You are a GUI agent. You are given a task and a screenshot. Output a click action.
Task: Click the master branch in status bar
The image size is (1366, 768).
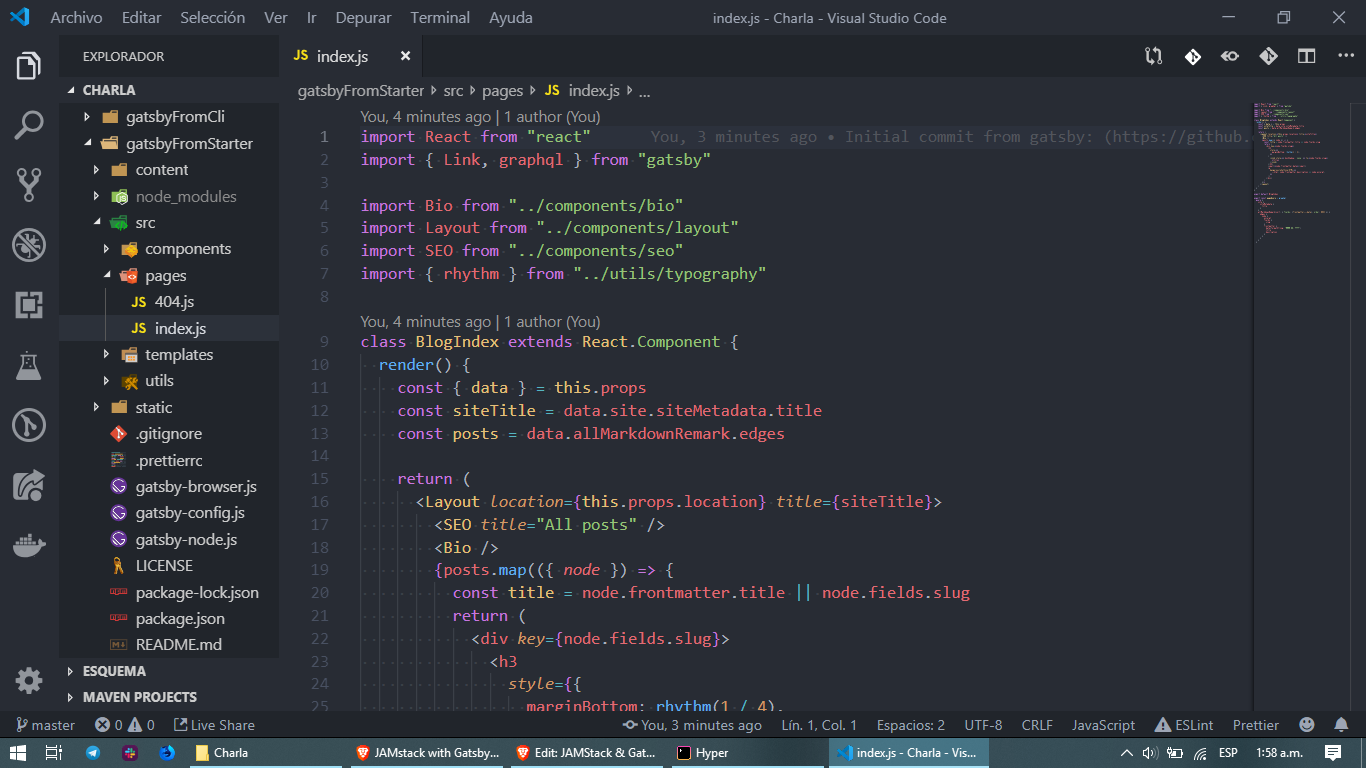45,725
